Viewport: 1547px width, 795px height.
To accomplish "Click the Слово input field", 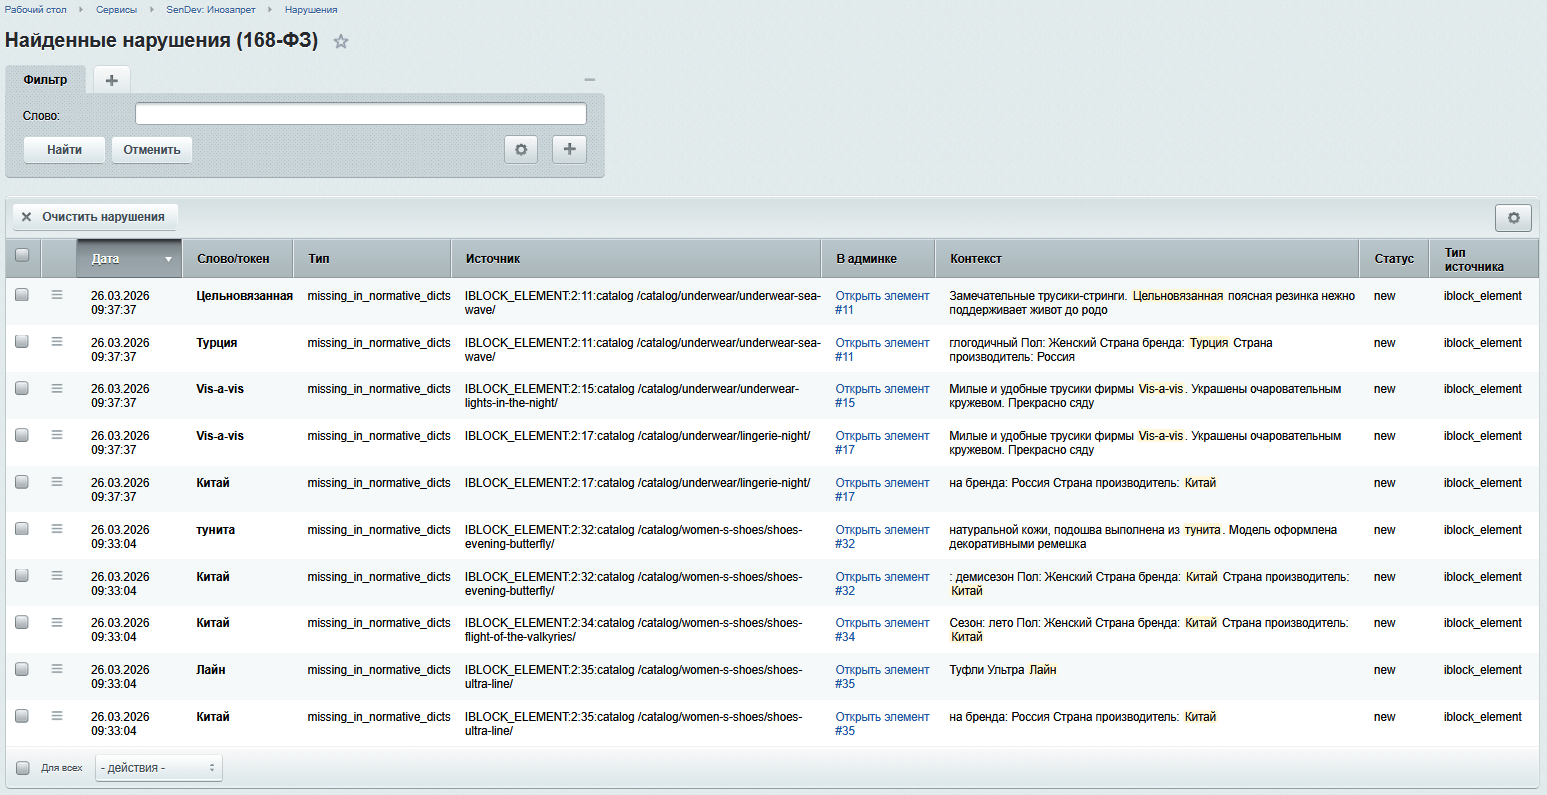I will (x=360, y=114).
